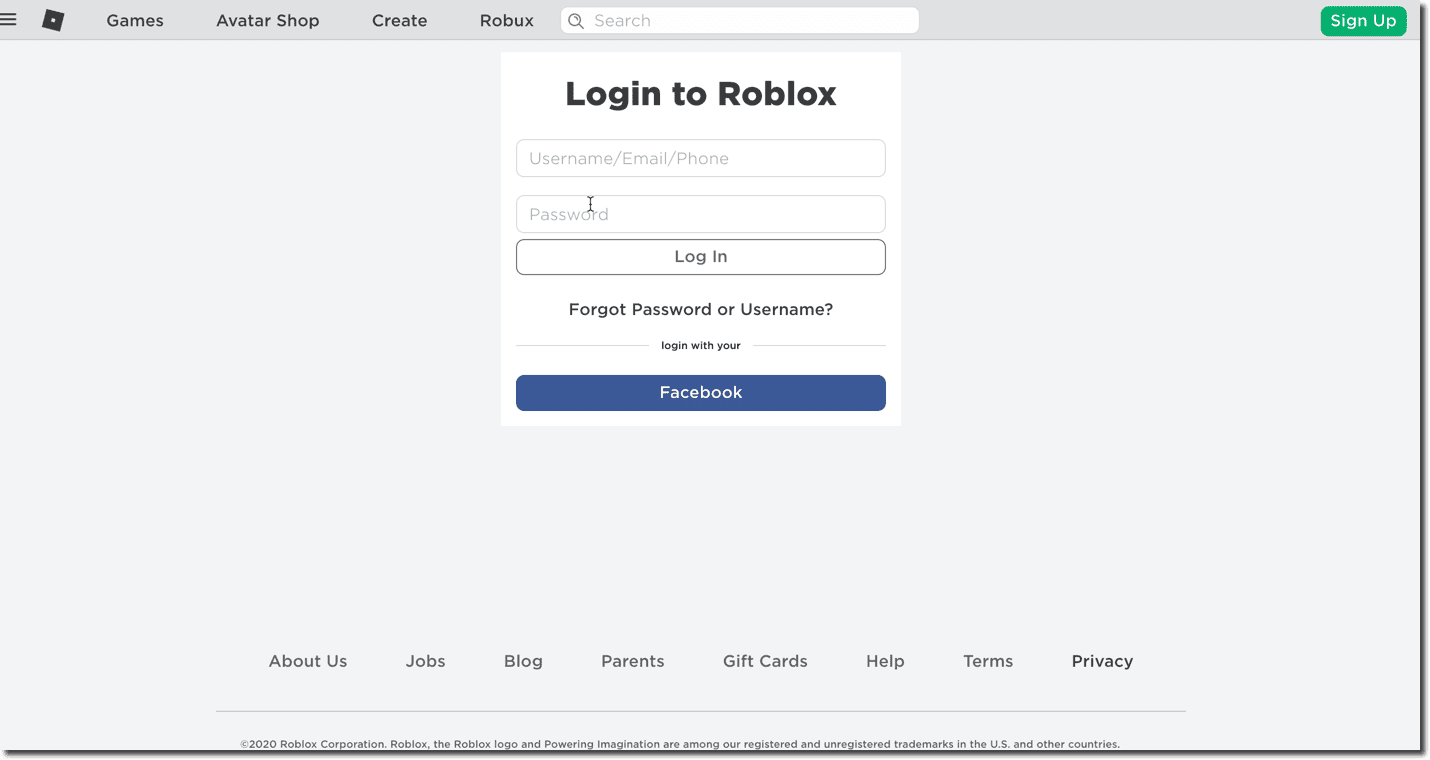Open the Roblox Blog
Screen dimensions: 1430x760
point(523,661)
